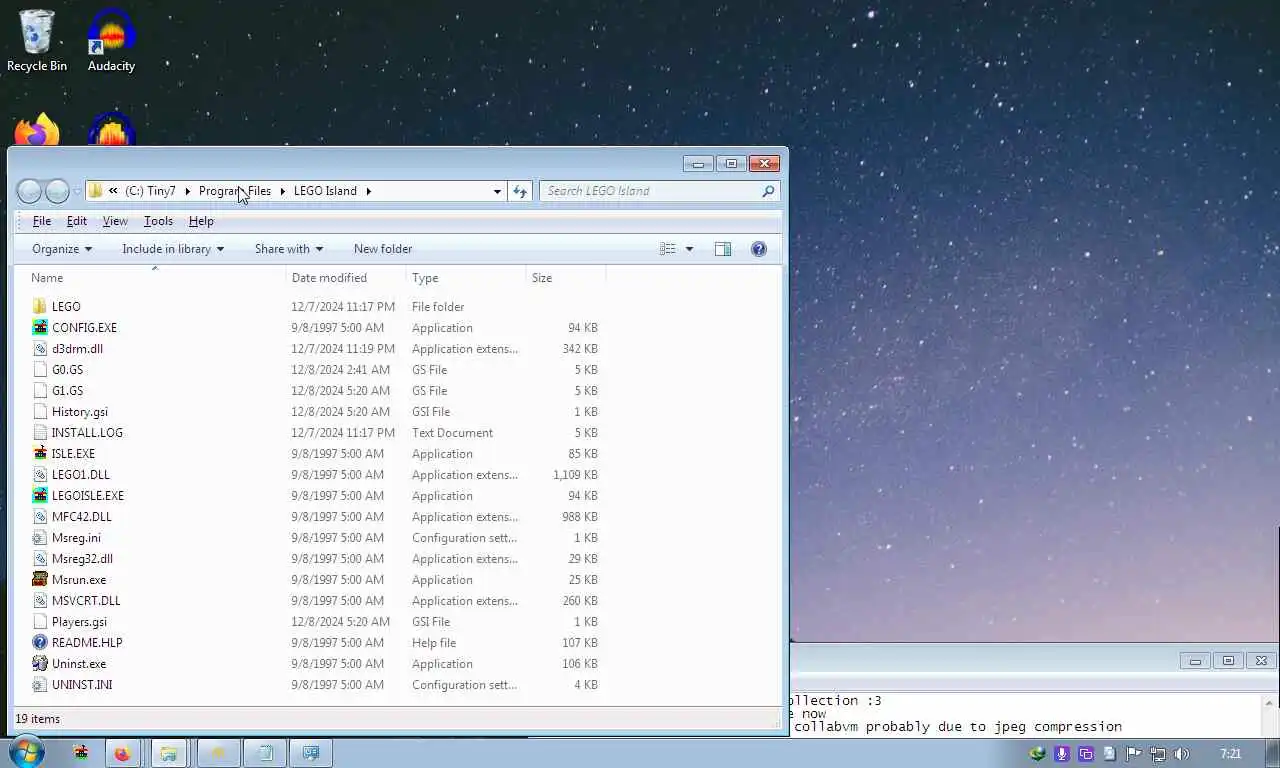The height and width of the screenshot is (768, 1280).
Task: Open the Tools menu
Action: click(158, 221)
